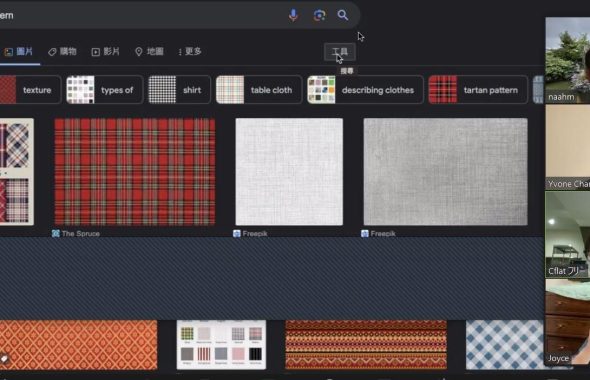Viewport: 590px width, 380px height.
Task: Select the describing clothes filter chip
Action: (x=365, y=90)
